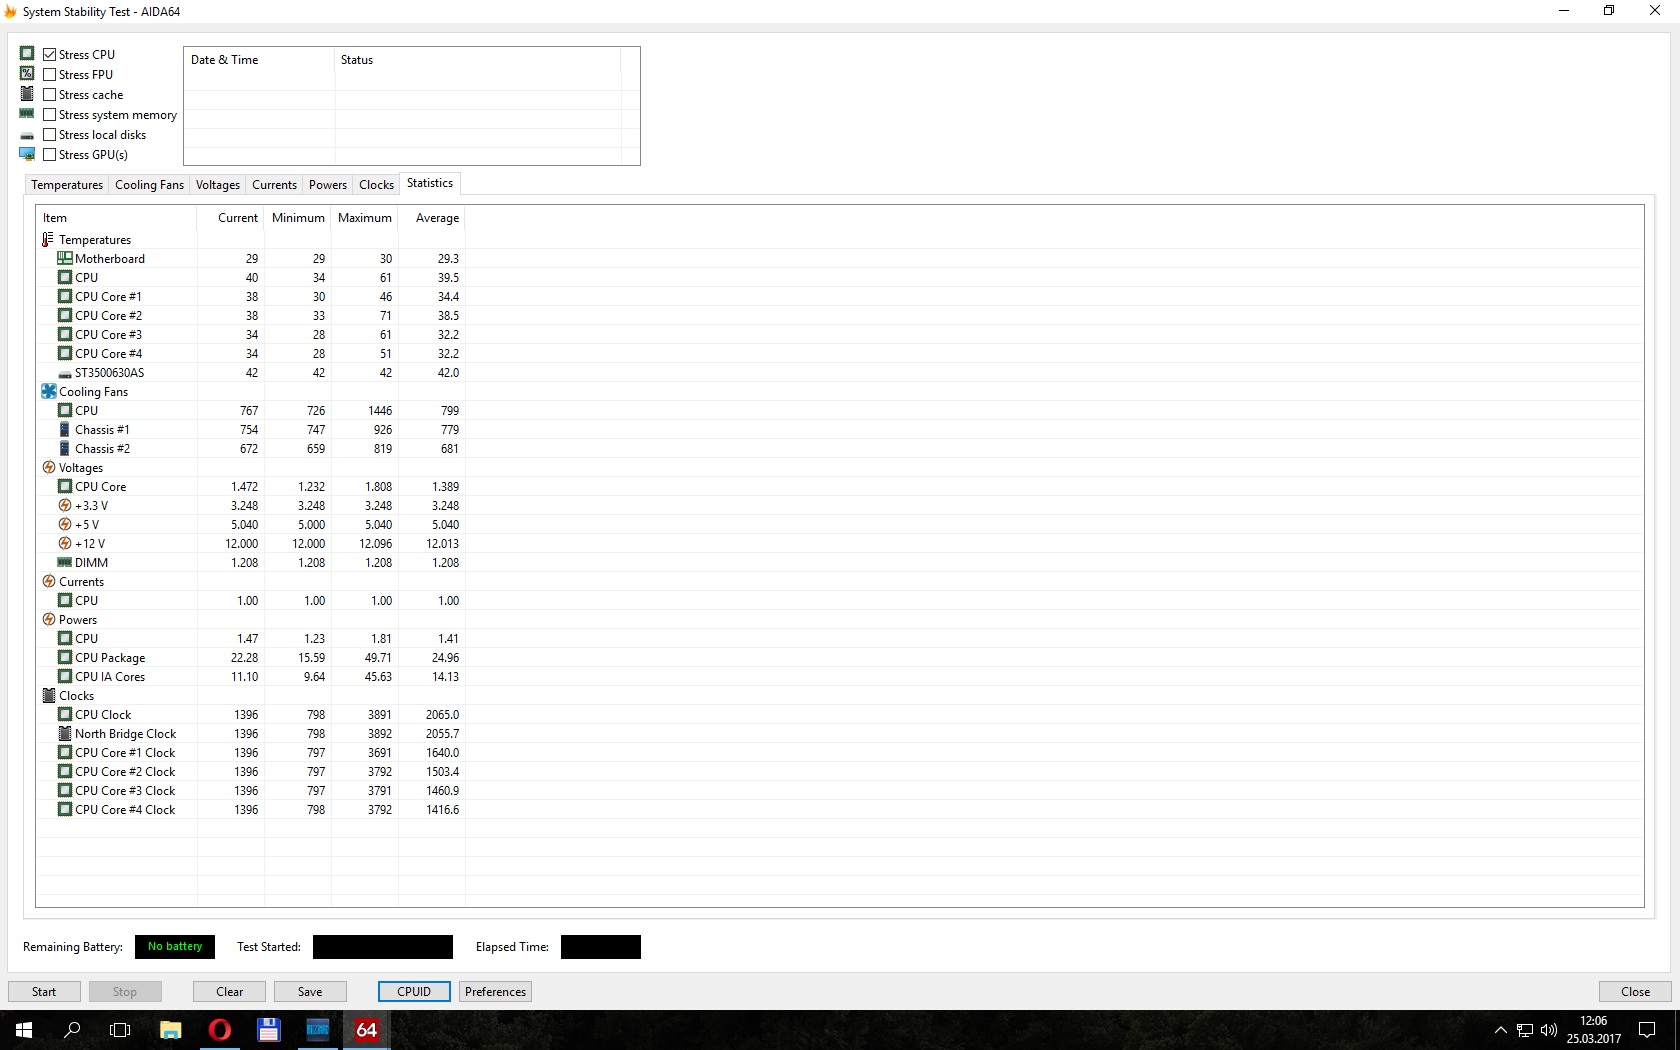Screen dimensions: 1680x1050
Task: Open taskbar Search
Action: coord(72,1030)
